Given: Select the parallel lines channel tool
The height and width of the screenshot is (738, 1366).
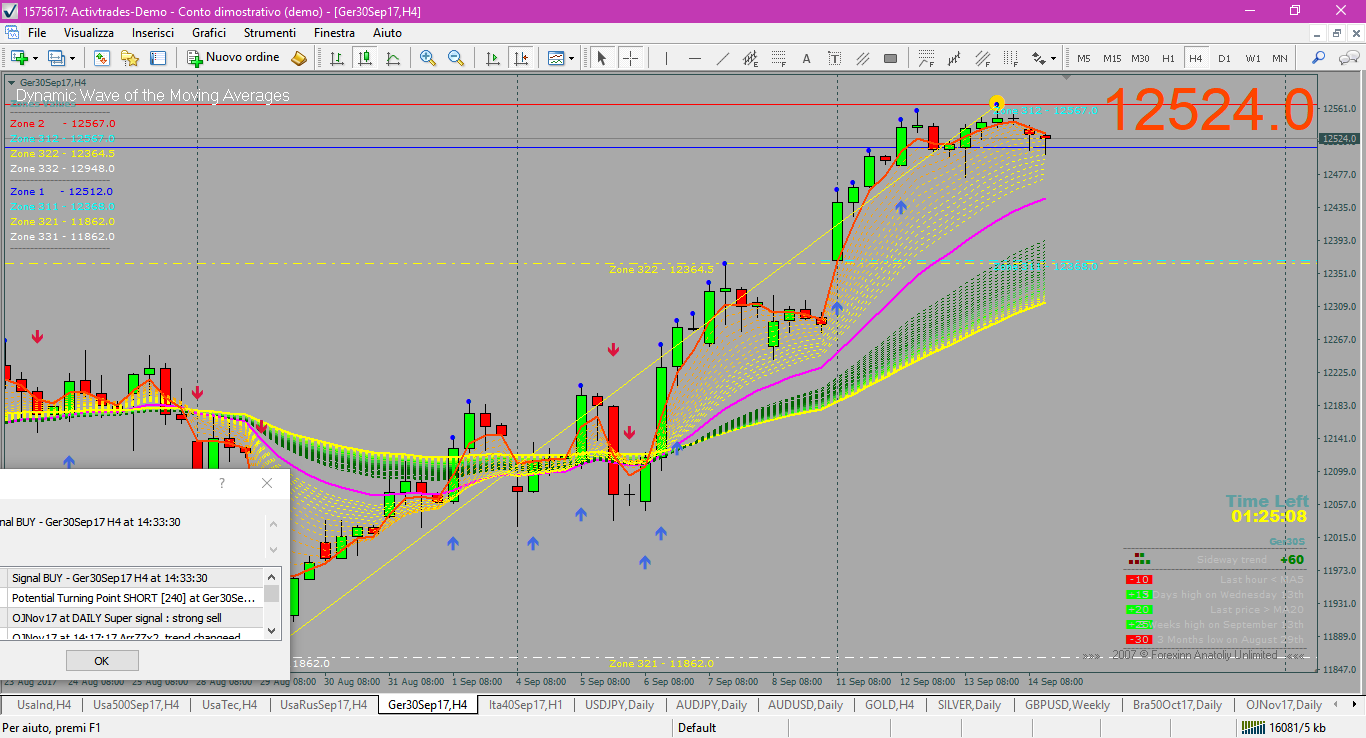Looking at the screenshot, I should pos(862,58).
